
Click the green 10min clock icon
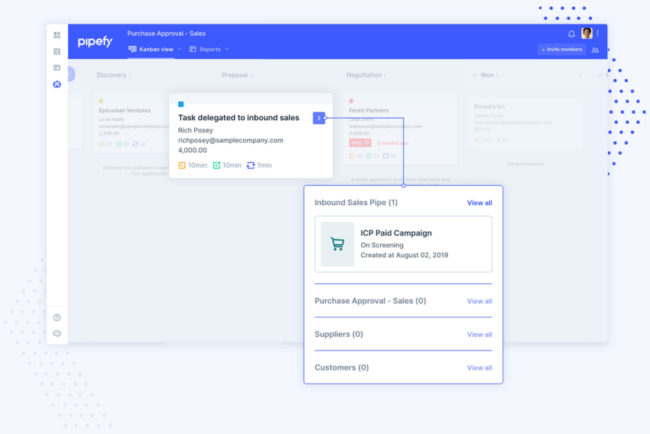click(216, 165)
